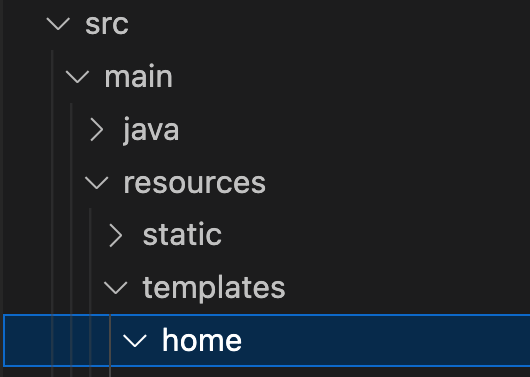Expand the java folder chevron
Screen dimensions: 530x377
[x=97, y=129]
